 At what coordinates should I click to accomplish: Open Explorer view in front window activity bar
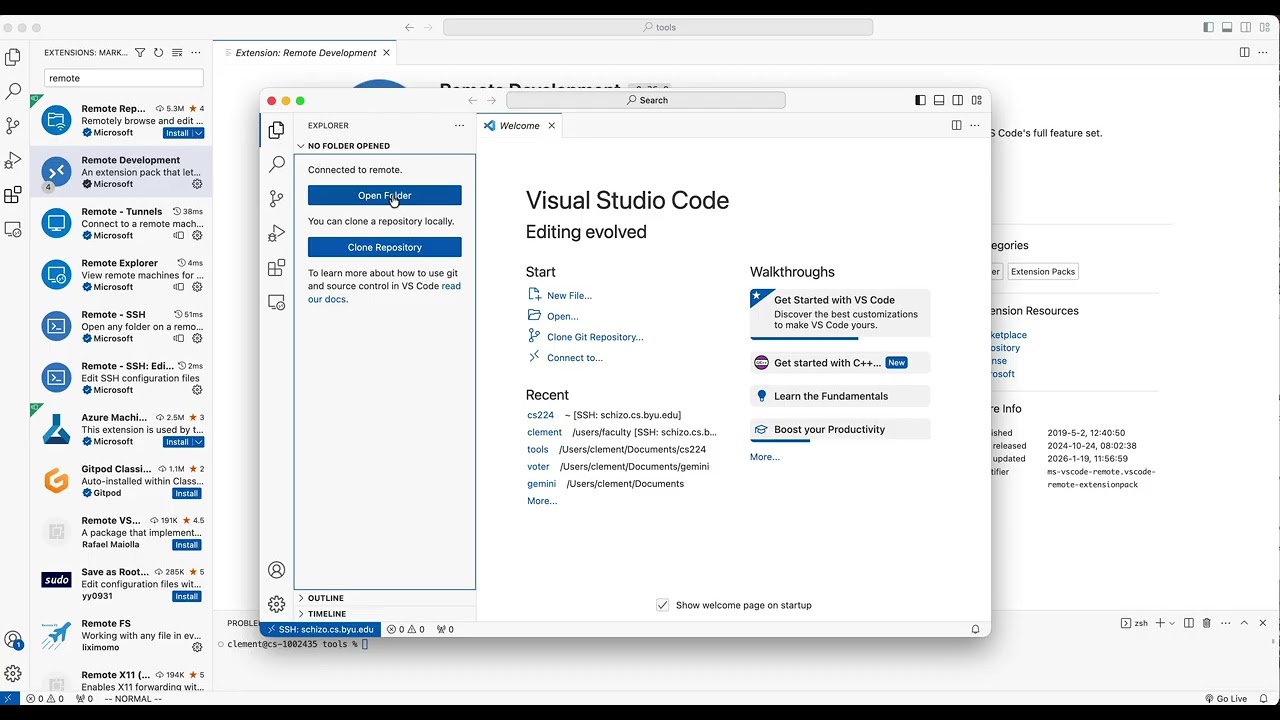click(277, 130)
